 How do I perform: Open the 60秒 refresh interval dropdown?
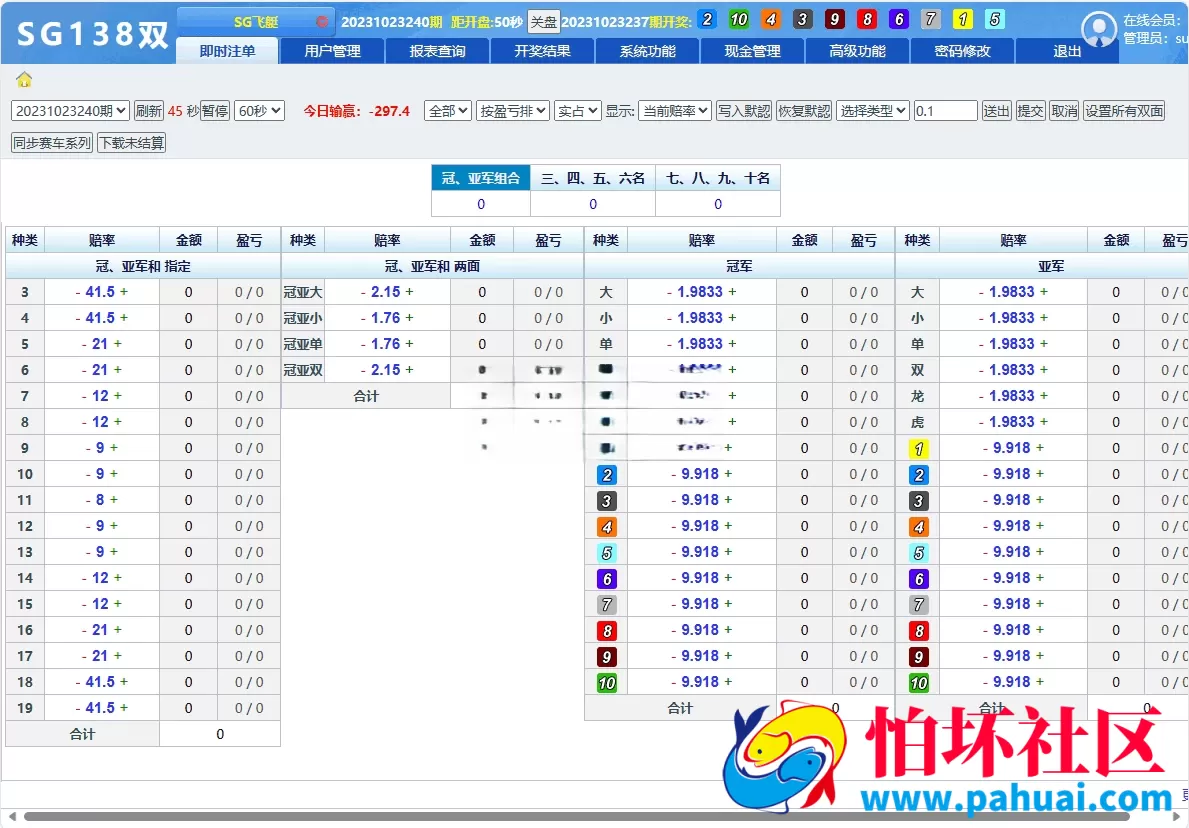click(x=259, y=111)
